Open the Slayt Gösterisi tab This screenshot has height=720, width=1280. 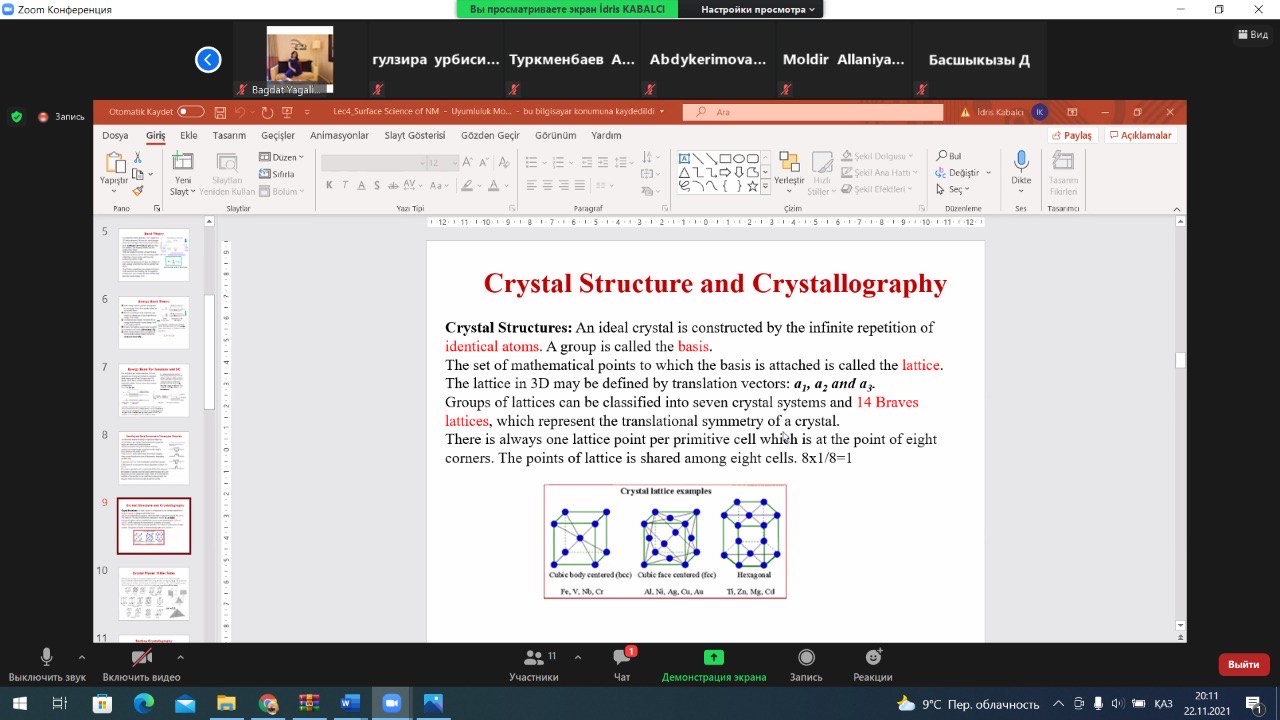tap(414, 135)
